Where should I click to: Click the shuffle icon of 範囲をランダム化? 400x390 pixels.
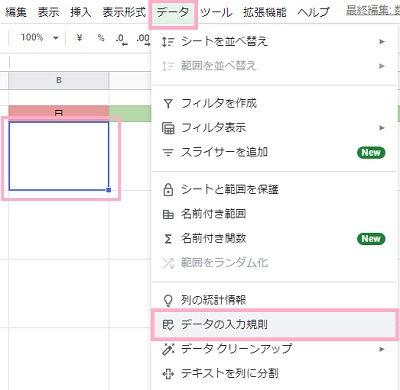point(168,263)
